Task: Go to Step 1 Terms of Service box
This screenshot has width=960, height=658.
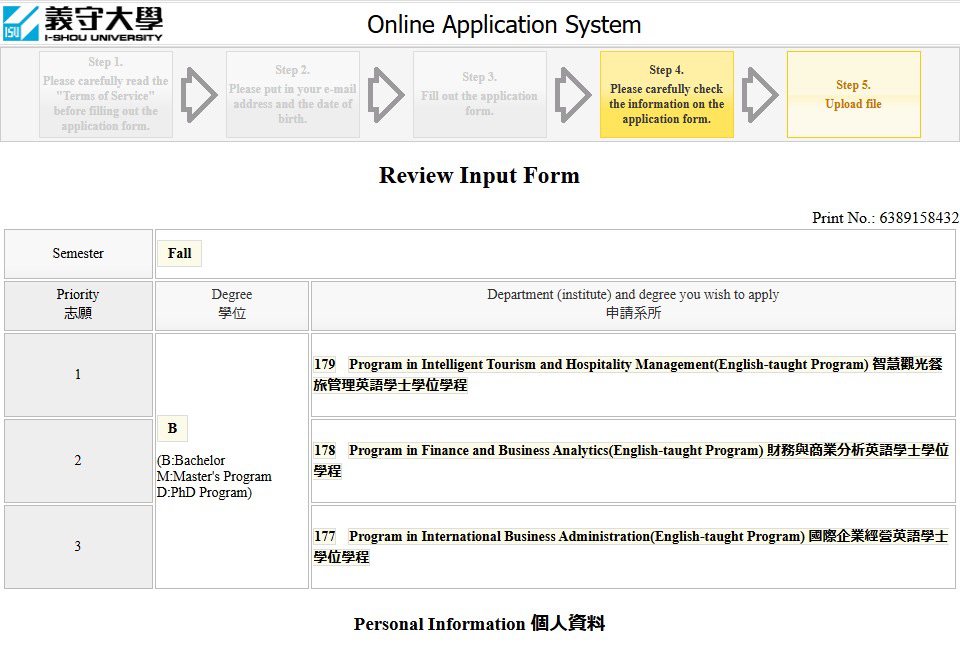Action: (106, 95)
